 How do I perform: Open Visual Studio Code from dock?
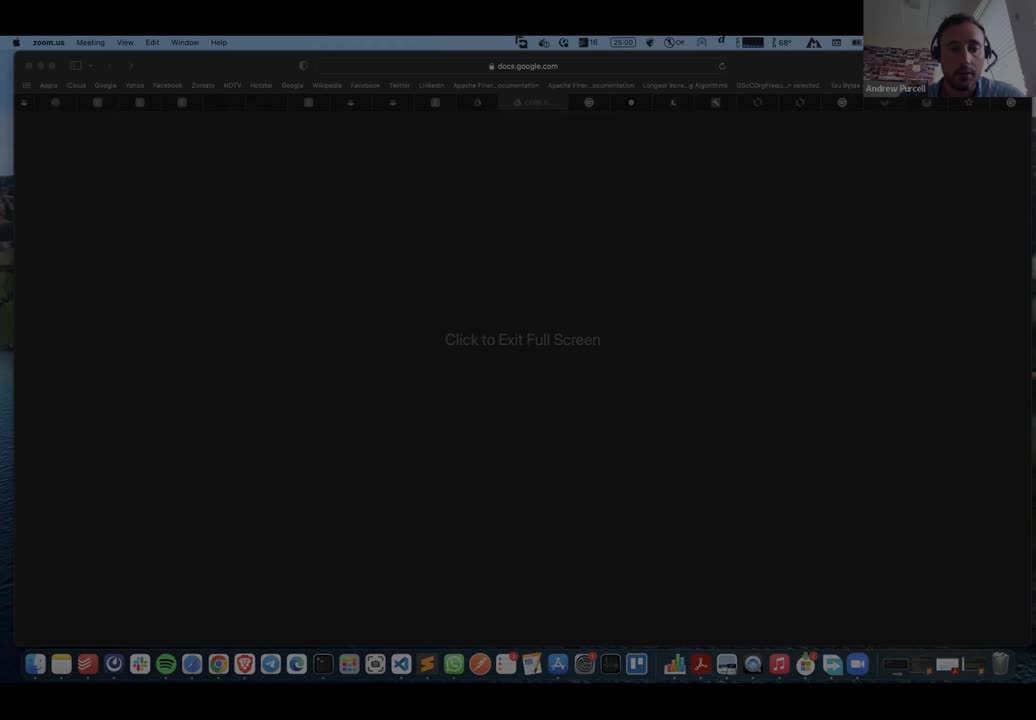(401, 664)
